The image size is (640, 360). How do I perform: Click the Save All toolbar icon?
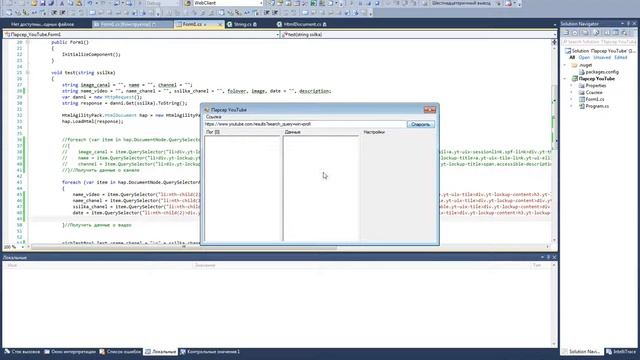click(x=51, y=3)
